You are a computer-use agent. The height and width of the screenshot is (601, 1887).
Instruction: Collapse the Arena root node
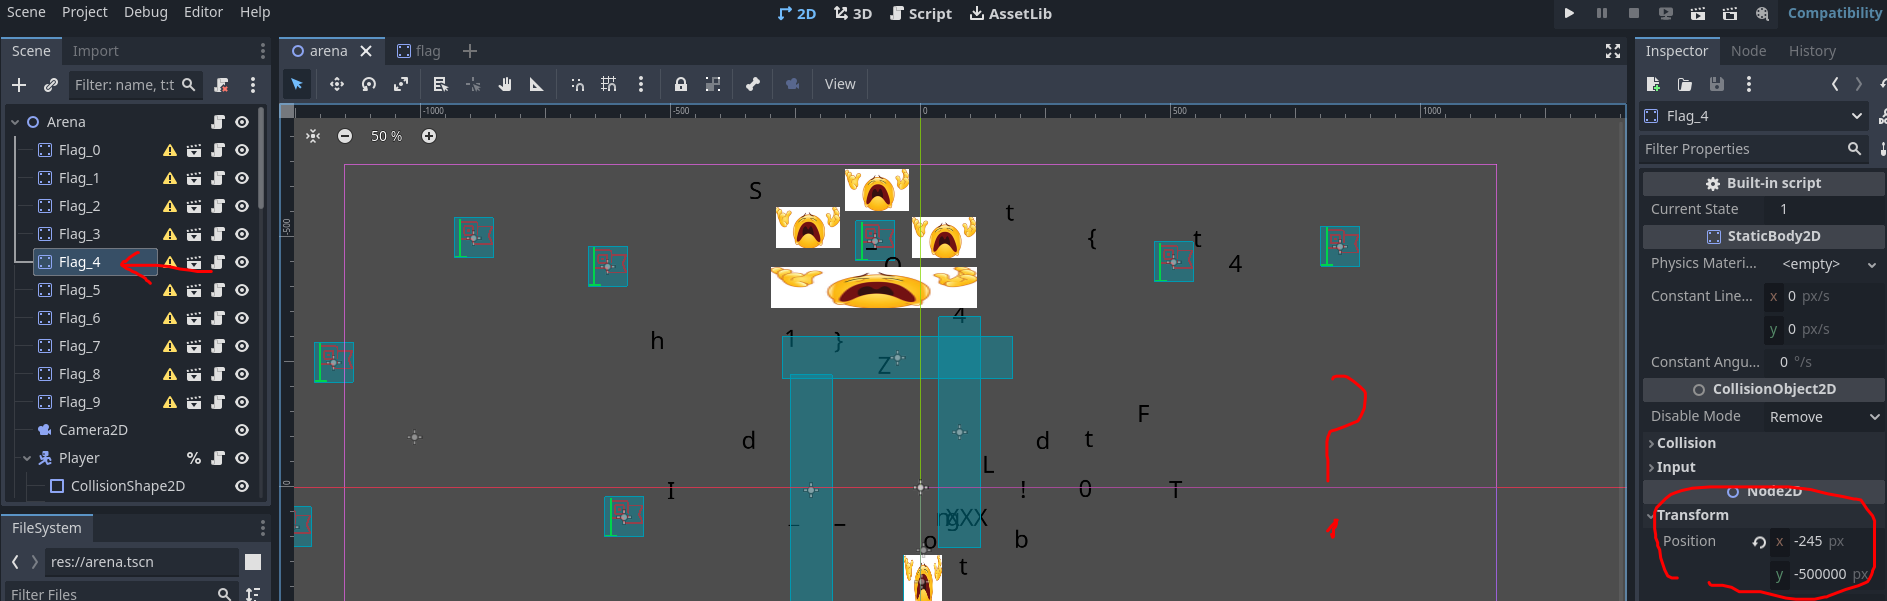coord(15,122)
